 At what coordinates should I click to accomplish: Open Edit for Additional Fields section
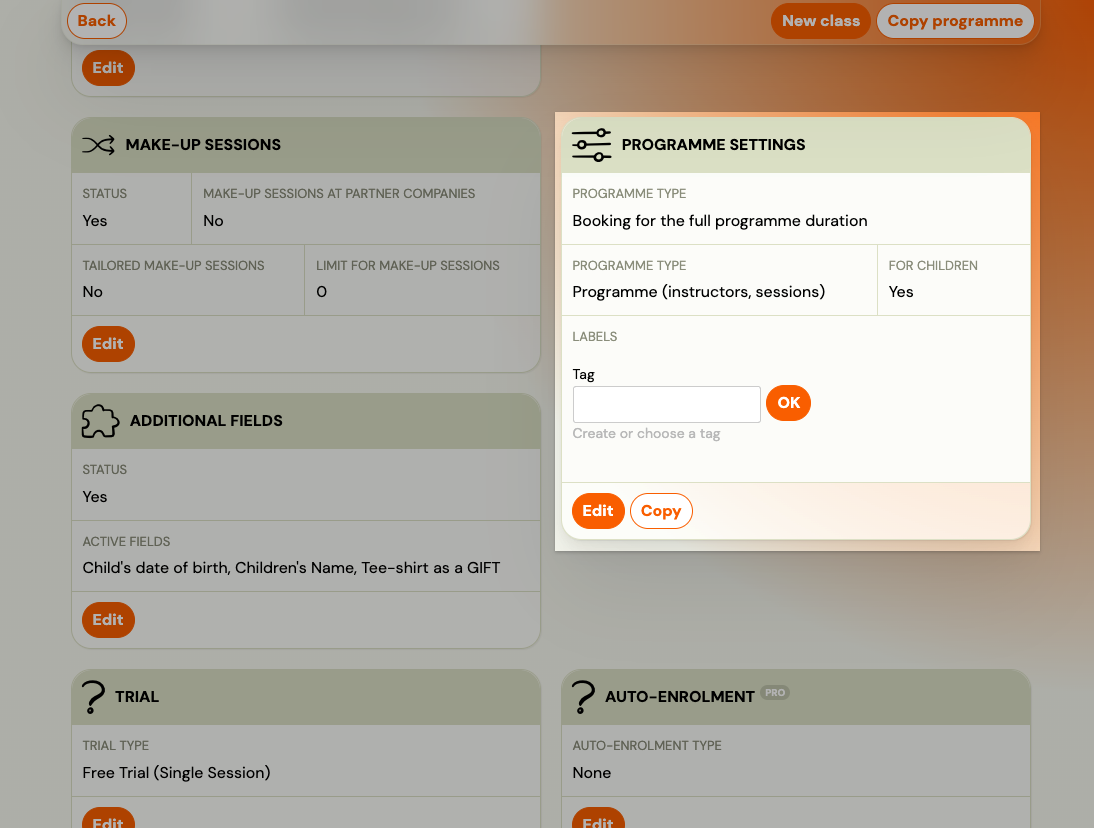[108, 620]
